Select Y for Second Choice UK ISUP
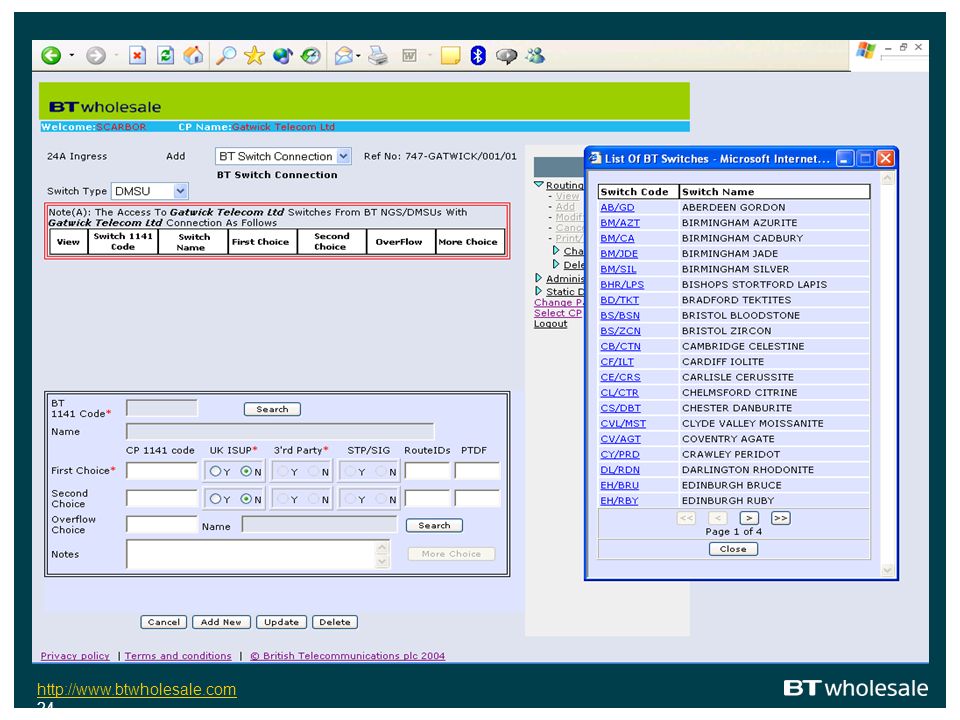 pos(215,499)
